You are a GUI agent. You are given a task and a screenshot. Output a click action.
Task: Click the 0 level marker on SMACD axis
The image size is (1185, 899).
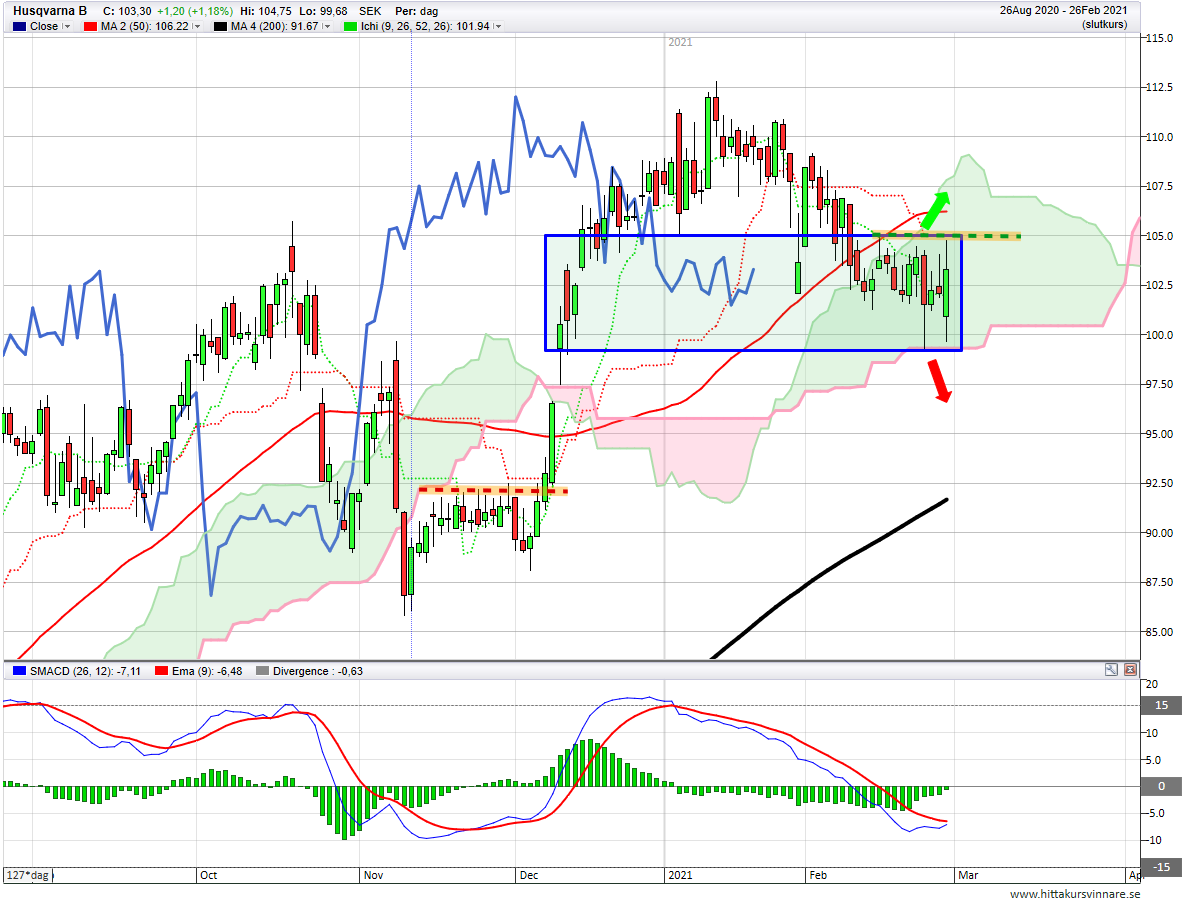pyautogui.click(x=1162, y=786)
